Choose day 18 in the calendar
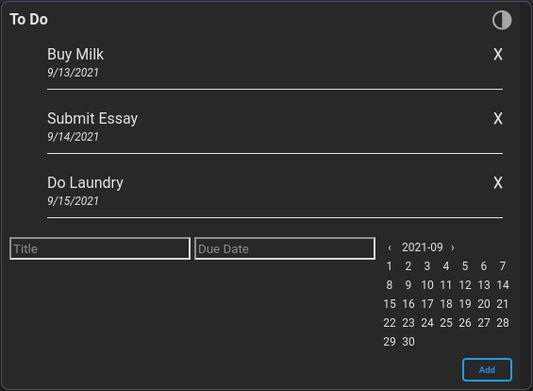The image size is (533, 391). 446,304
